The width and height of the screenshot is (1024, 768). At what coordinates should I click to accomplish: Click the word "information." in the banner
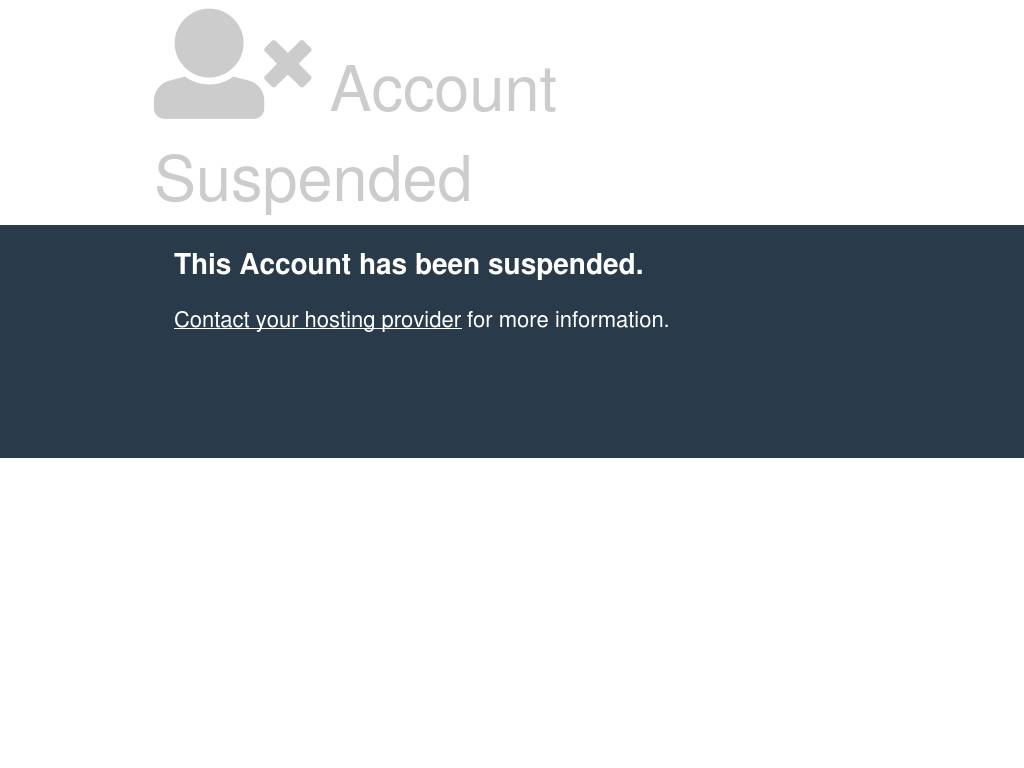[x=612, y=320]
